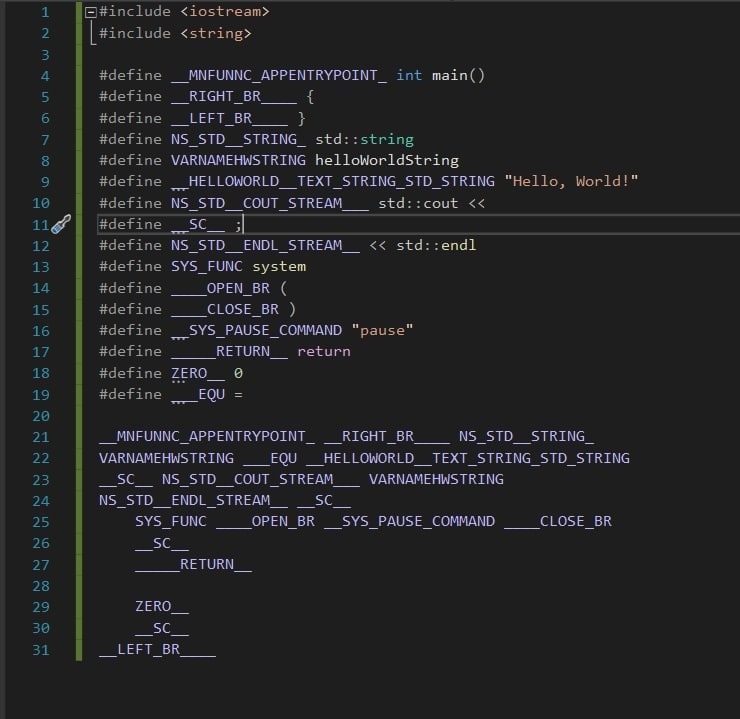This screenshot has width=740, height=719.
Task: Click __RIGHT_BR____ macro definition on line 5
Action: pos(234,96)
